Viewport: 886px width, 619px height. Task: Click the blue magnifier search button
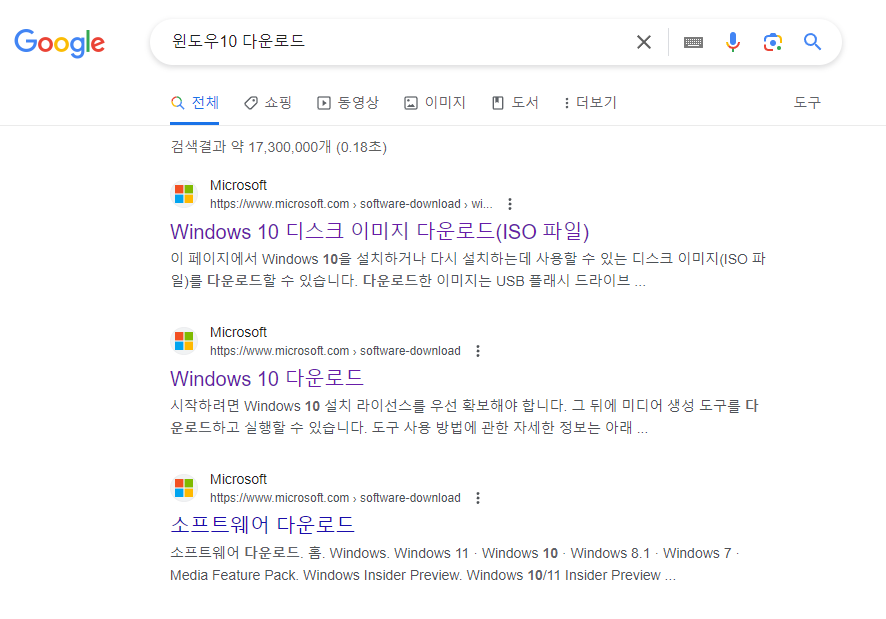click(813, 41)
